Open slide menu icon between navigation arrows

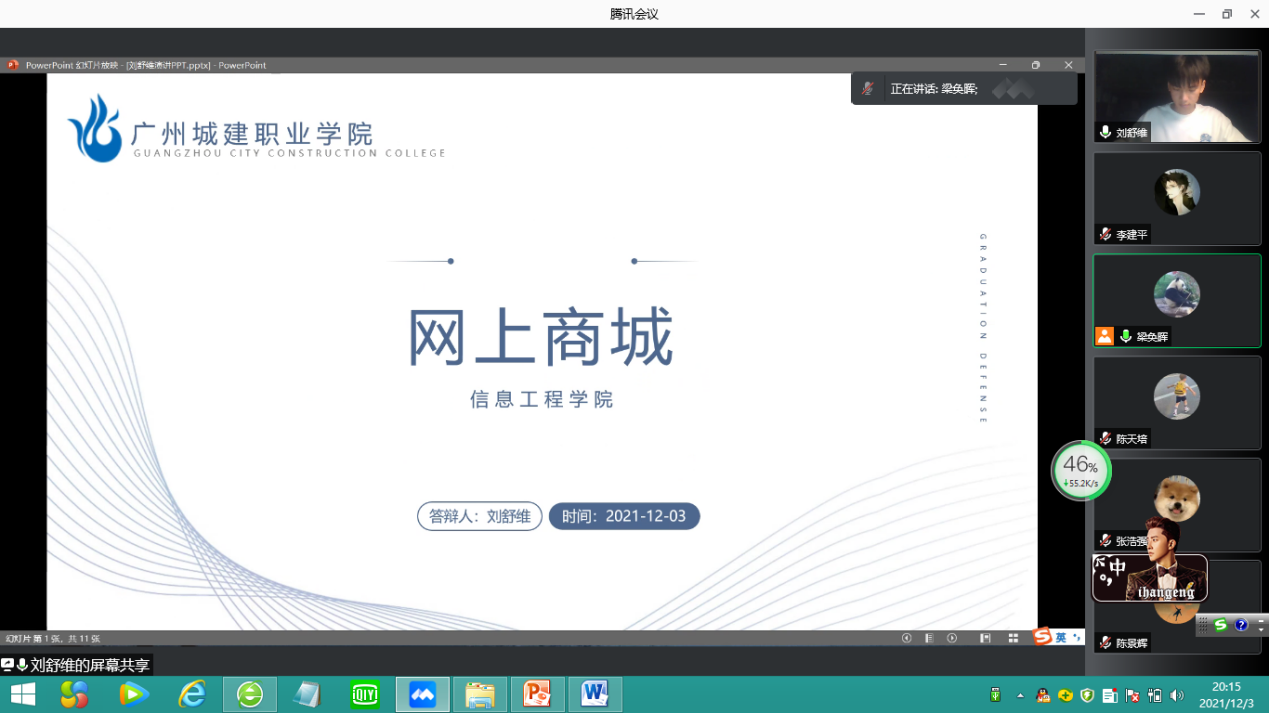(929, 638)
